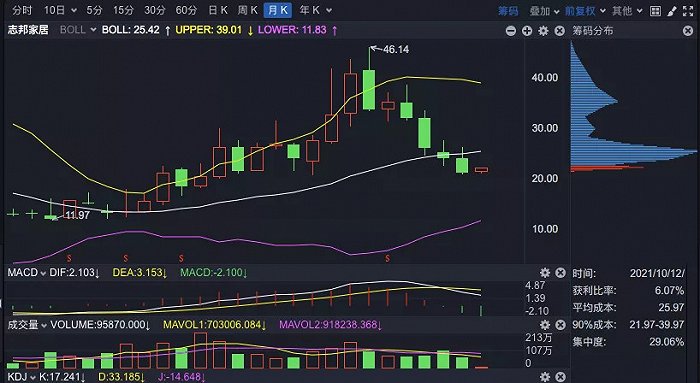Click the zoom-out minus icon on main chart
Image resolution: width=700 pixels, height=383 pixels.
511,31
